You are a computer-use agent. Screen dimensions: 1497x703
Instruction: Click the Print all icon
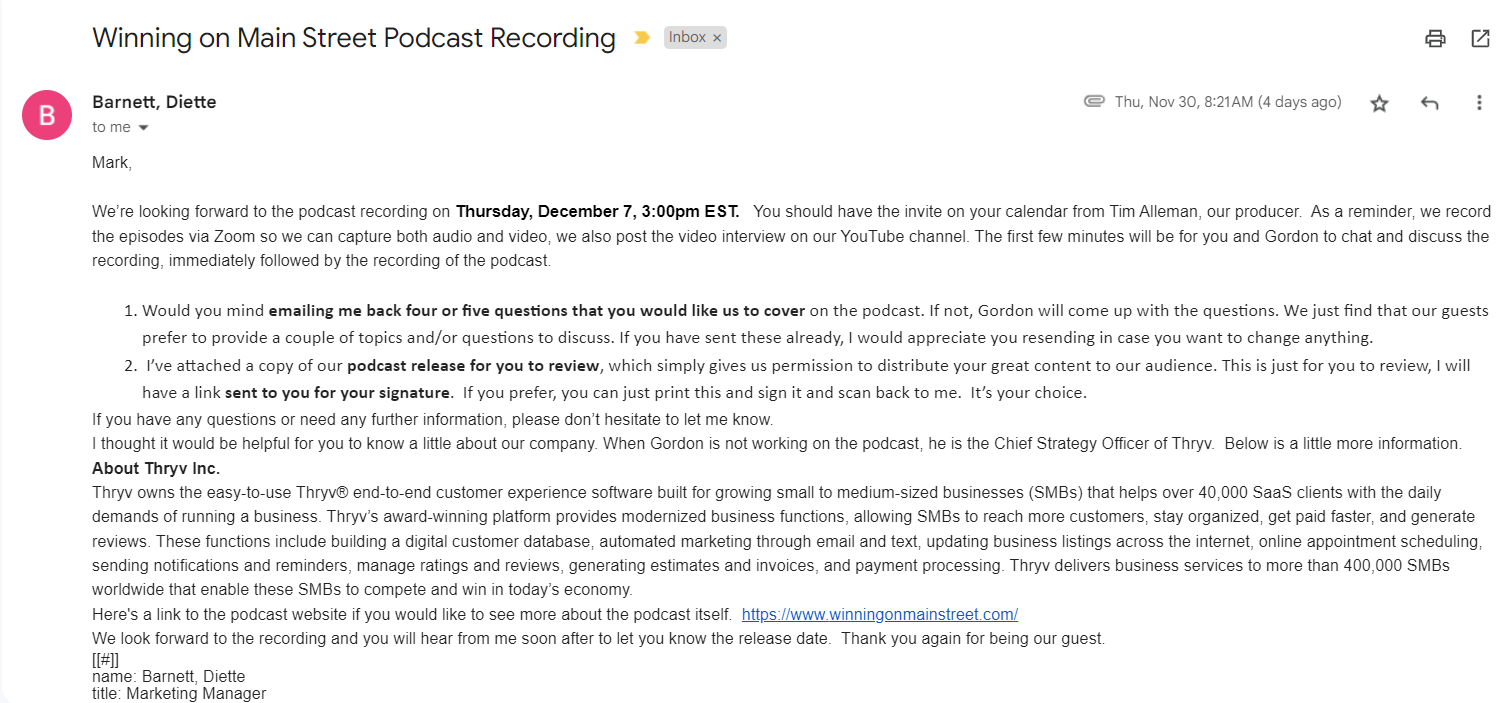click(x=1435, y=39)
